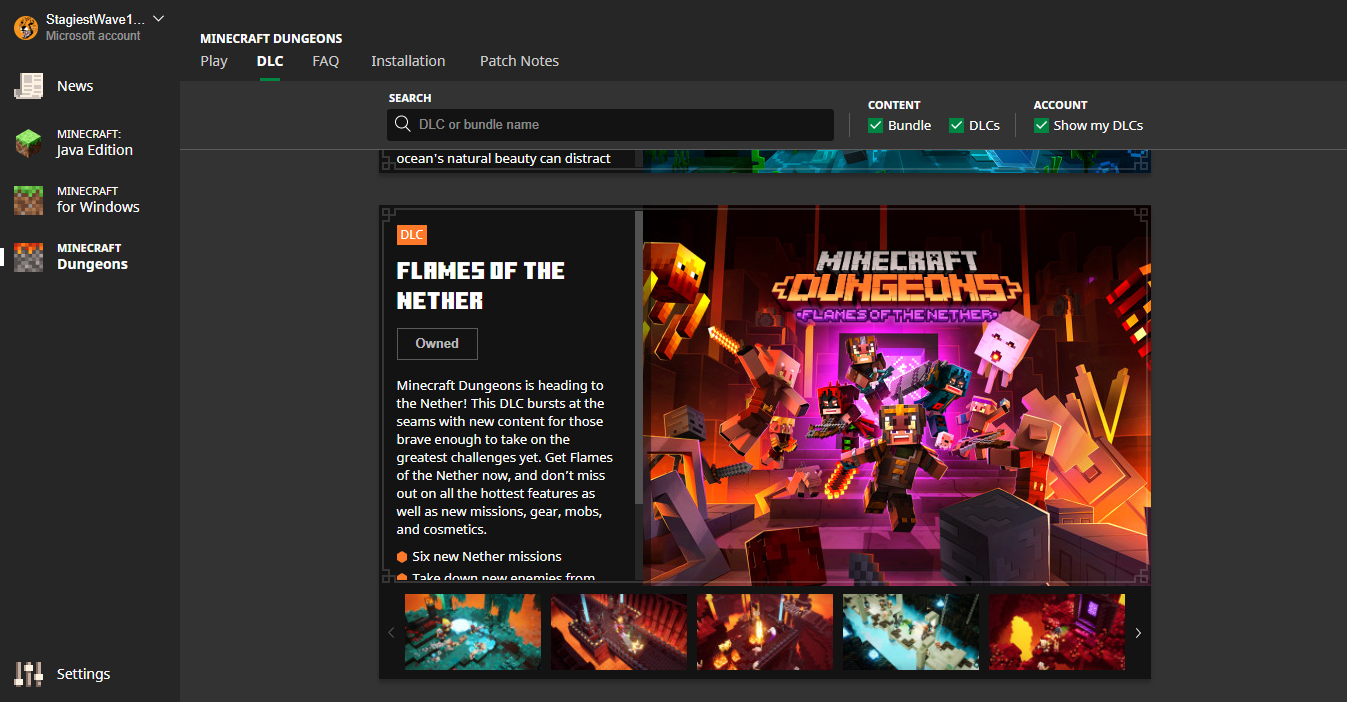Click the Six new Nether missions bullet

pos(479,556)
